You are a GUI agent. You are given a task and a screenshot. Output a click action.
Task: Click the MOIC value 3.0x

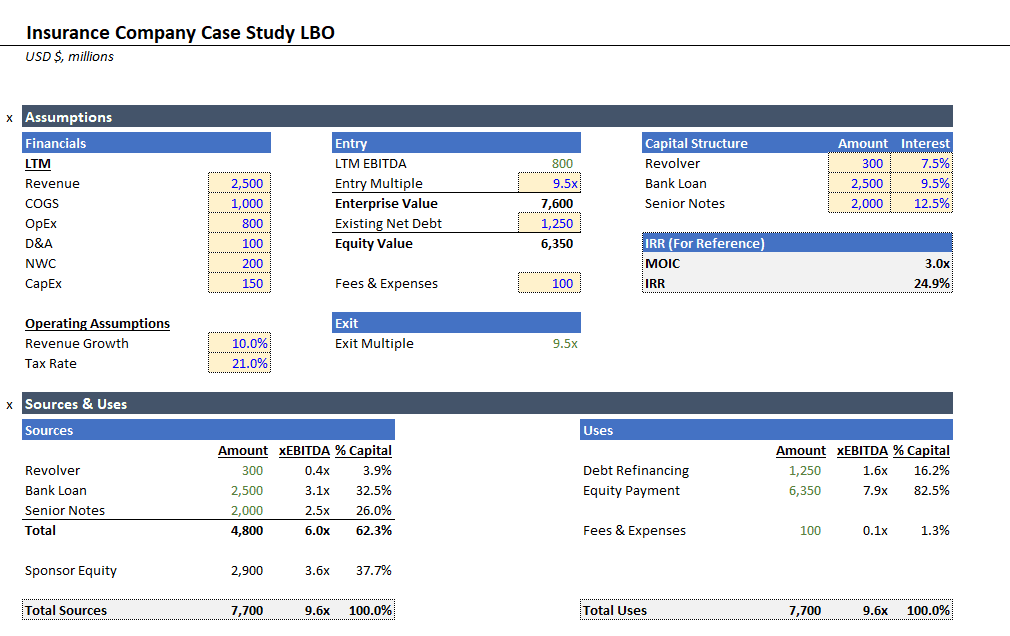coord(937,264)
